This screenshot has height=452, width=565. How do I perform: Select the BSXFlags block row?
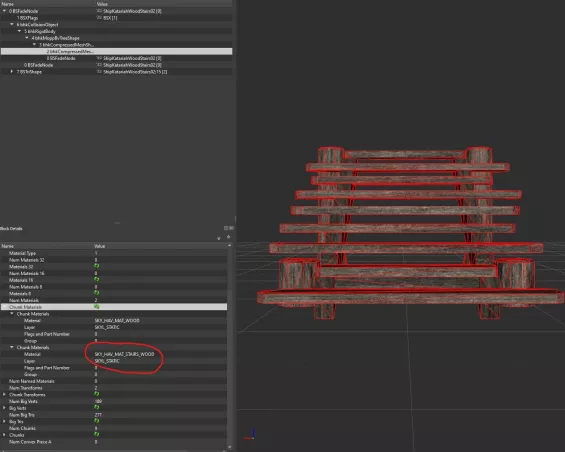coord(116,18)
